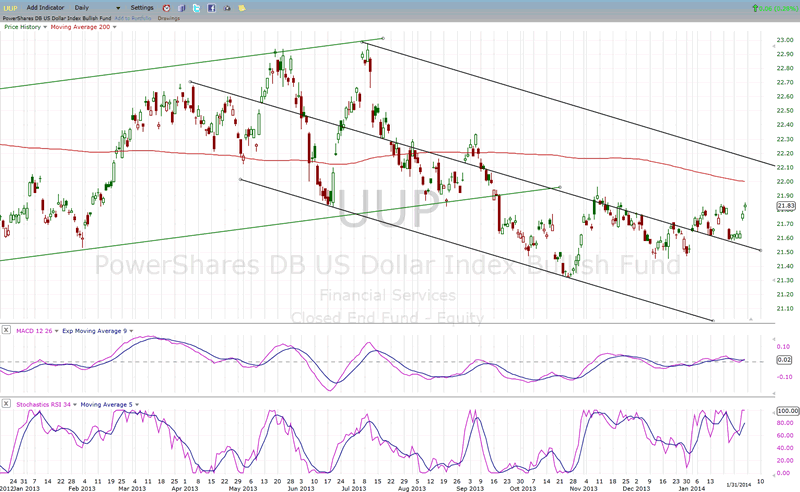Viewport: 800px width, 492px height.
Task: Share chart via Facebook icon
Action: (x=211, y=8)
